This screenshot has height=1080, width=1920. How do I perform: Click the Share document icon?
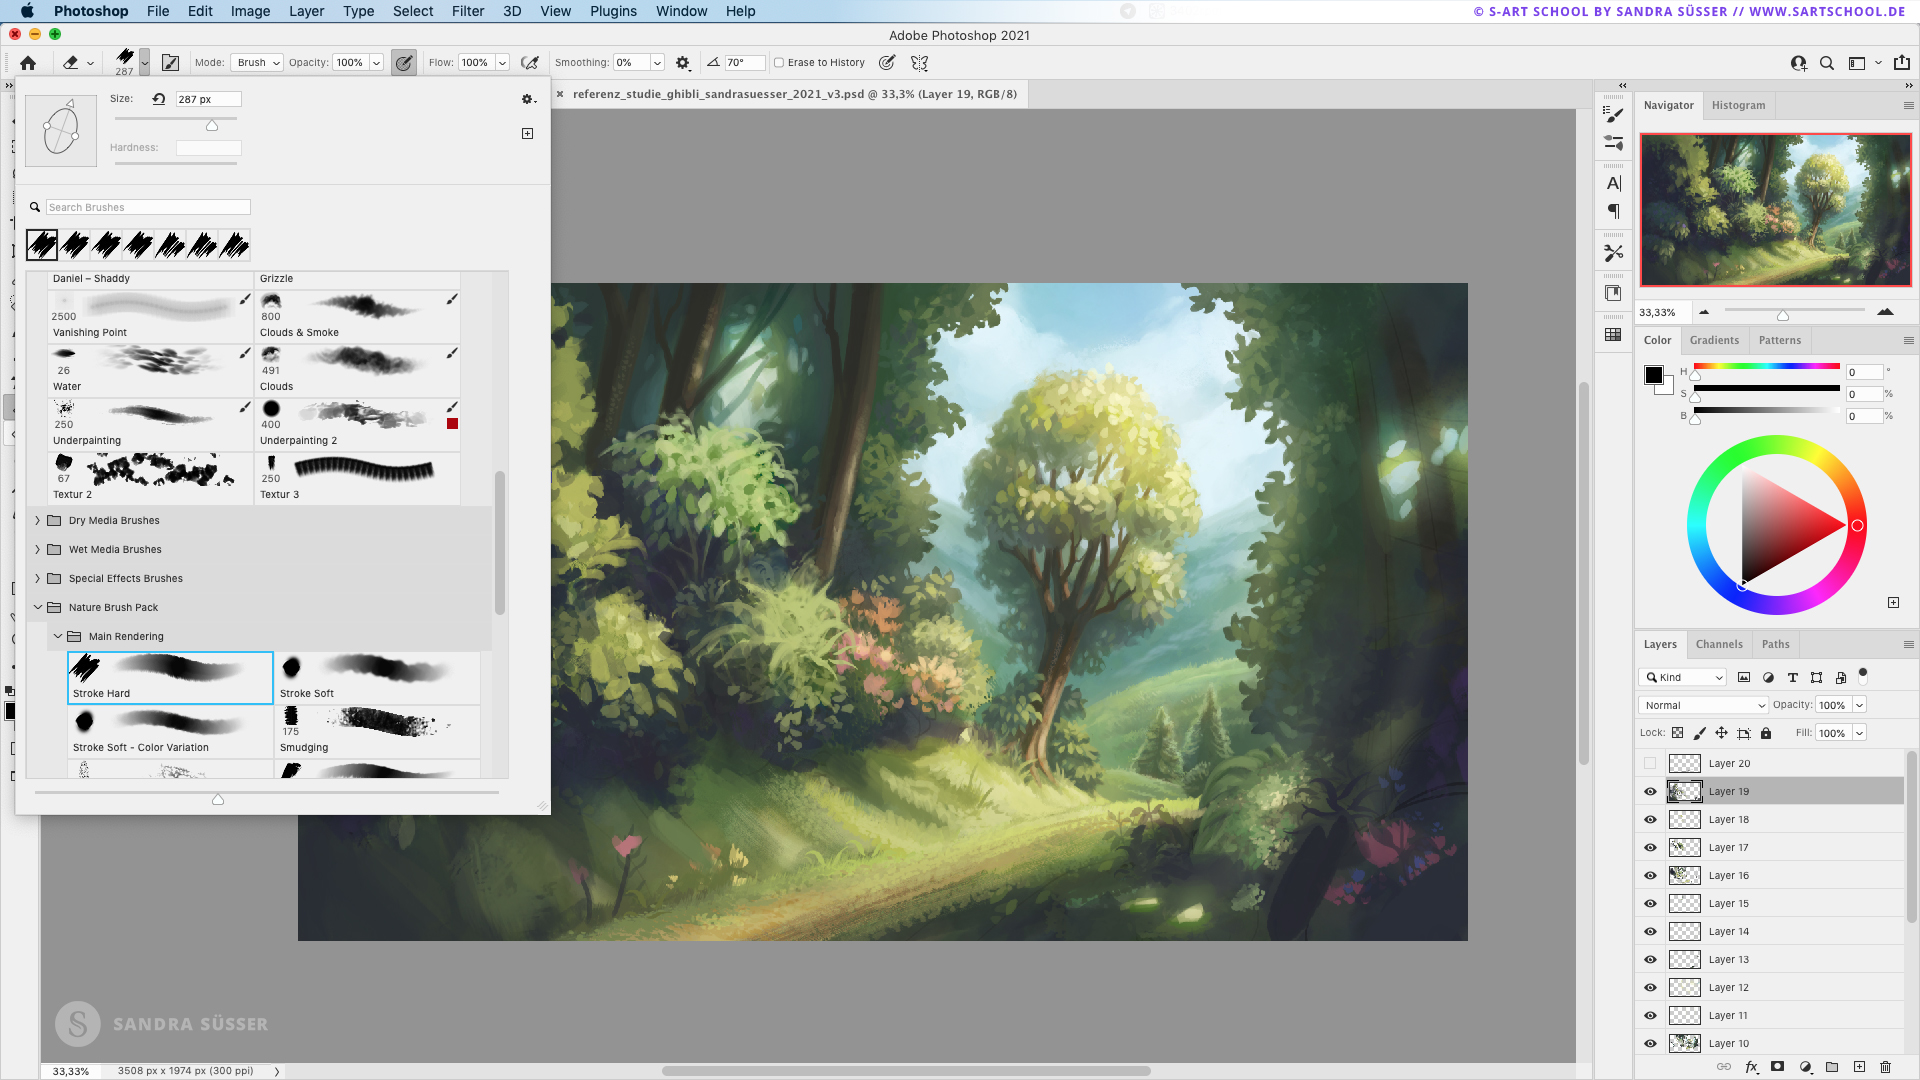tap(1902, 62)
